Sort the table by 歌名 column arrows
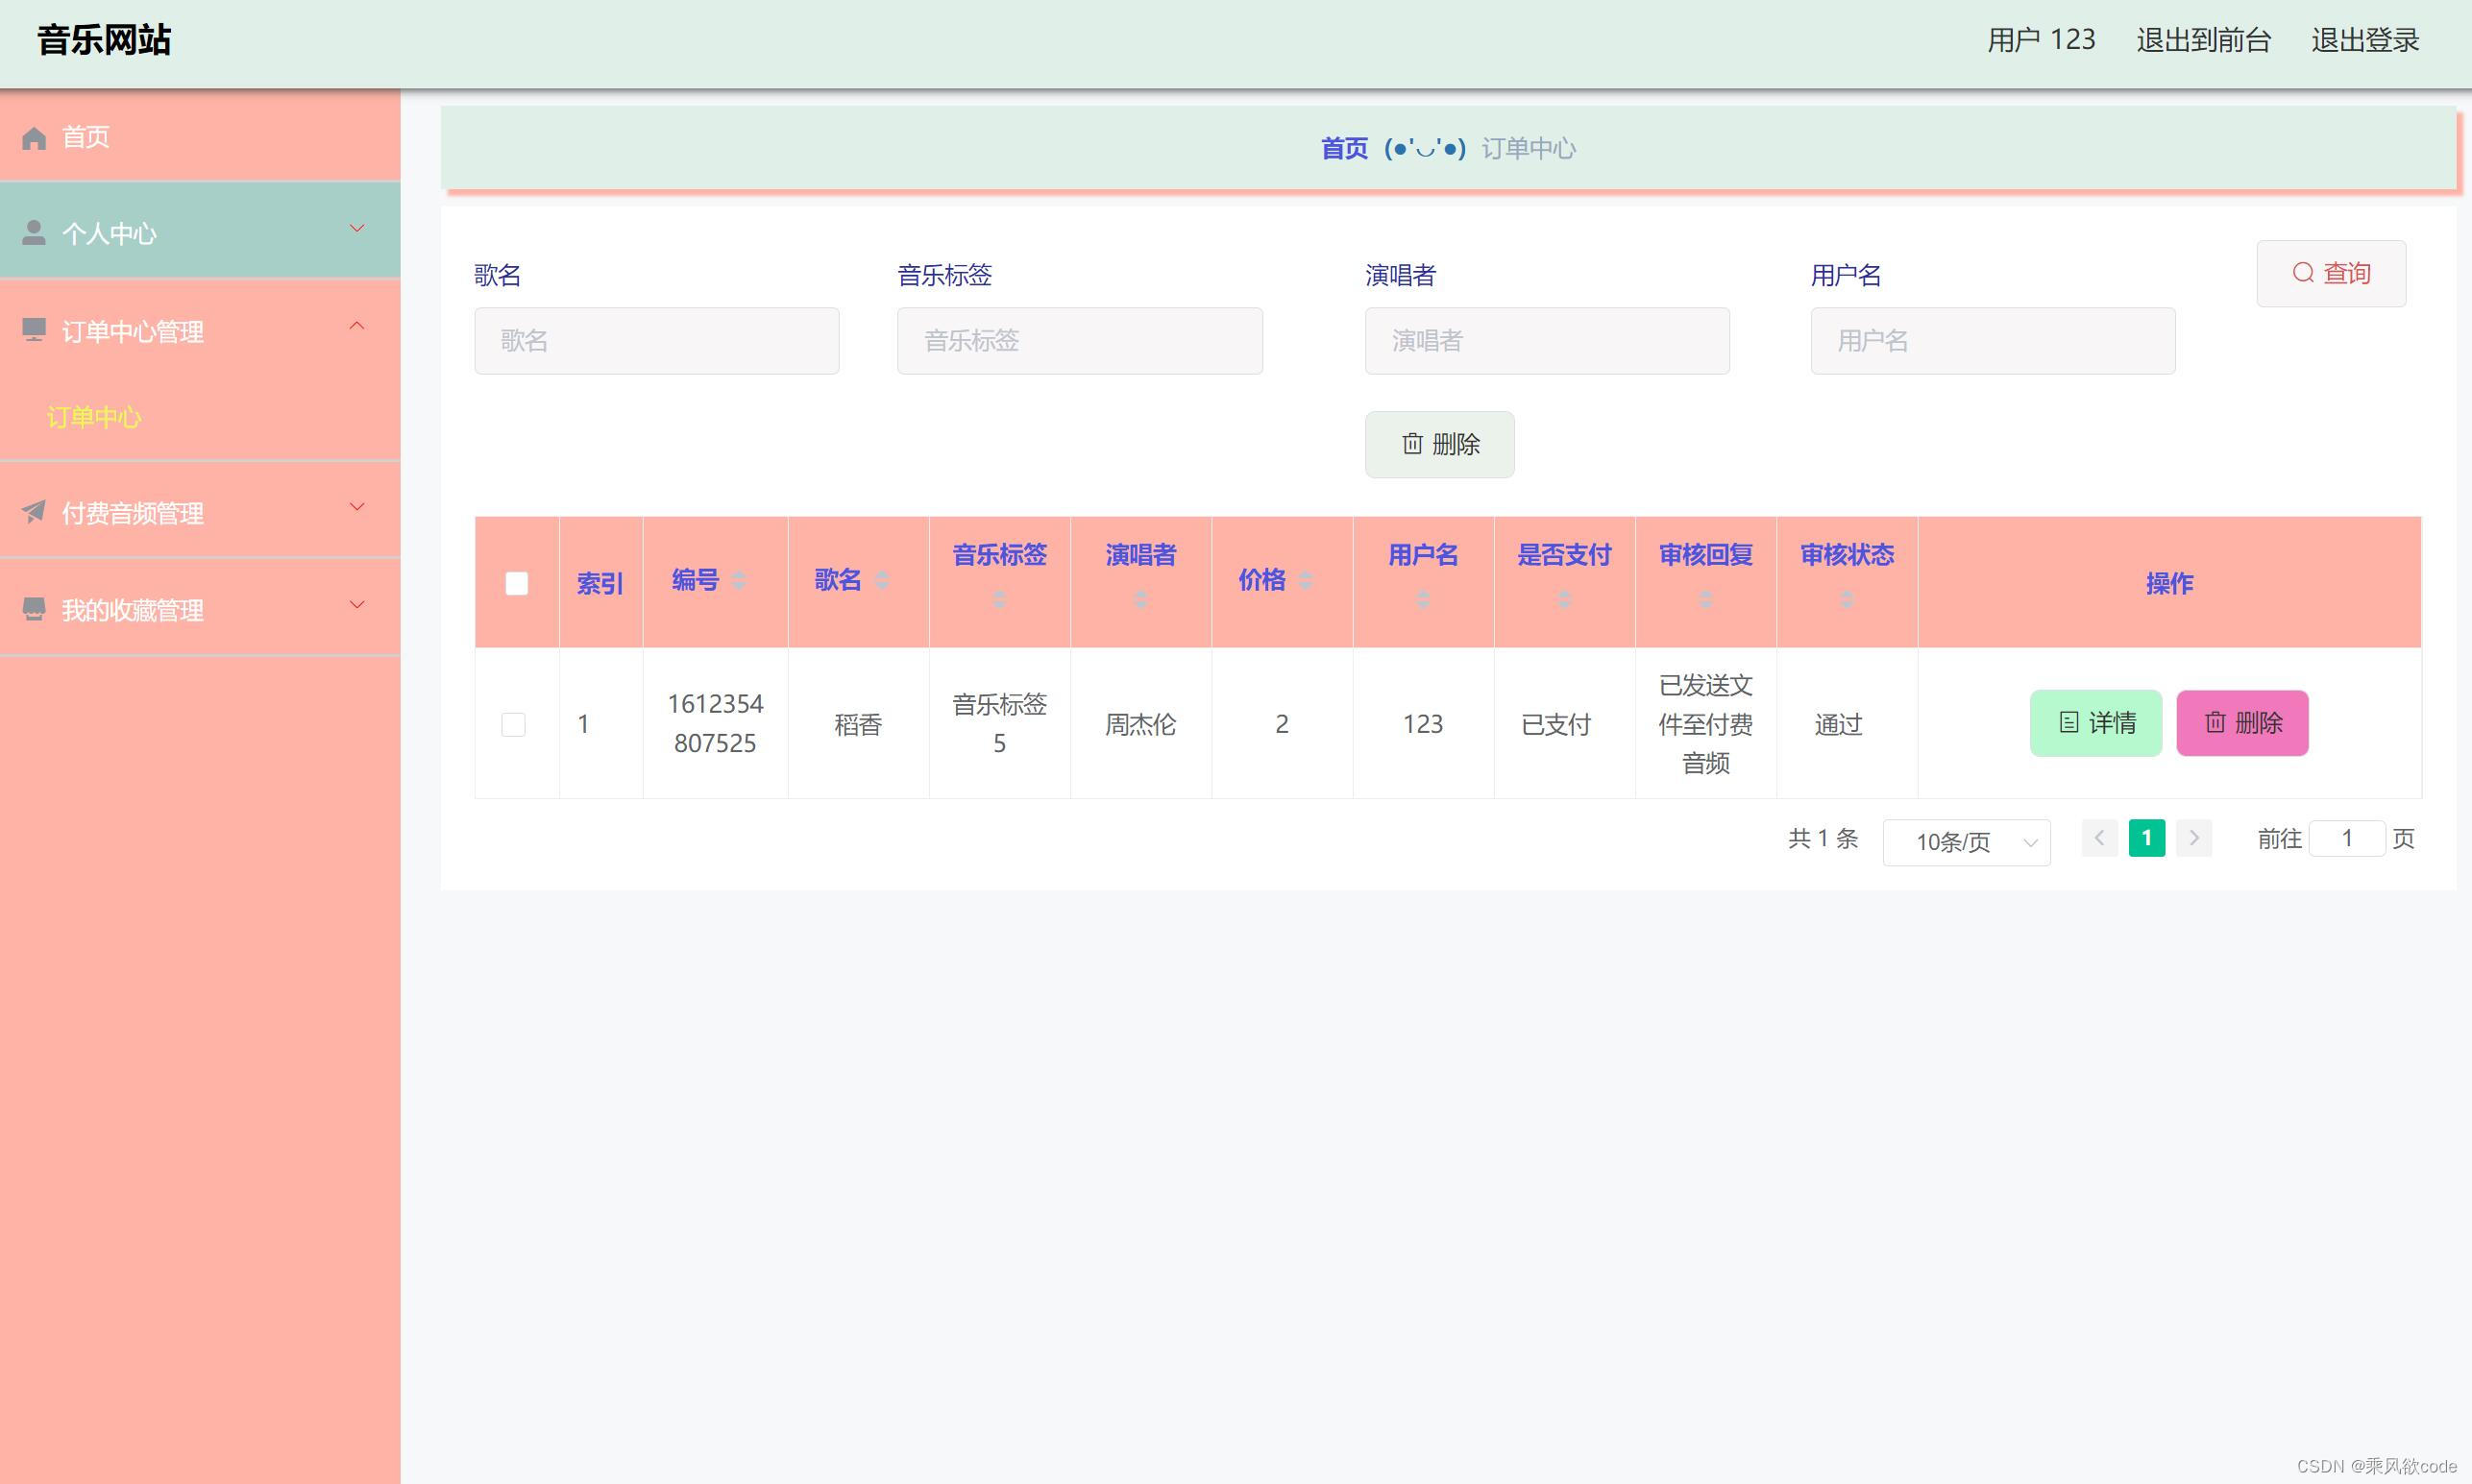The width and height of the screenshot is (2472, 1484). click(881, 580)
